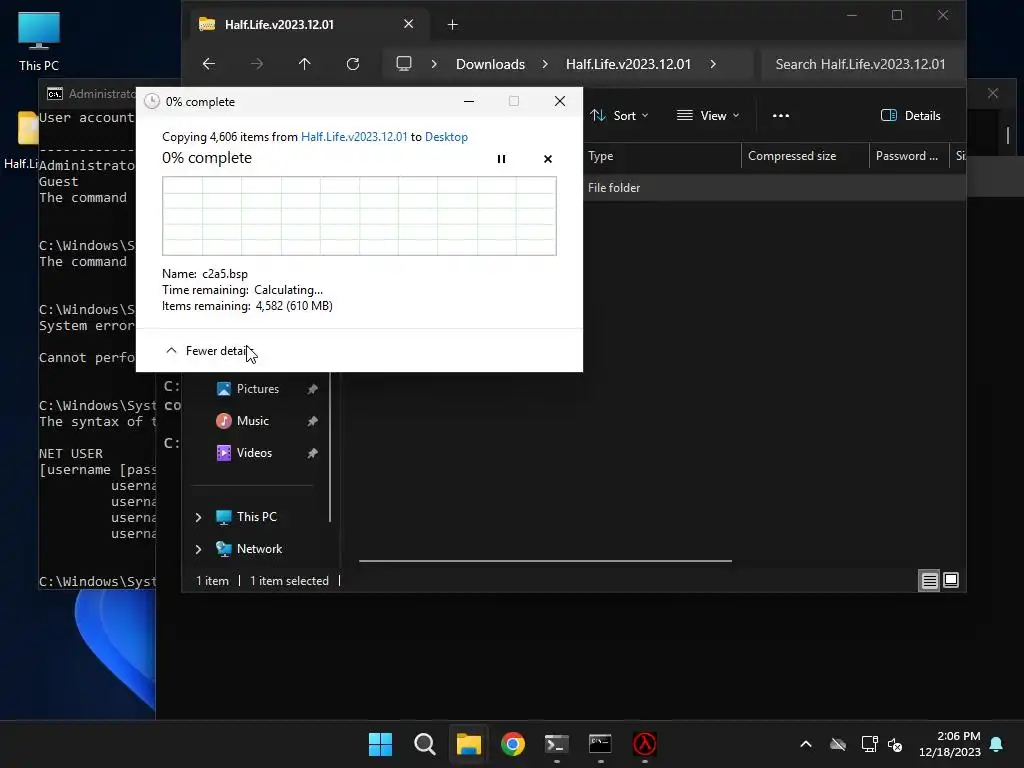Screen dimensions: 1024x768
Task: Open the Windows Start menu
Action: coord(380,744)
